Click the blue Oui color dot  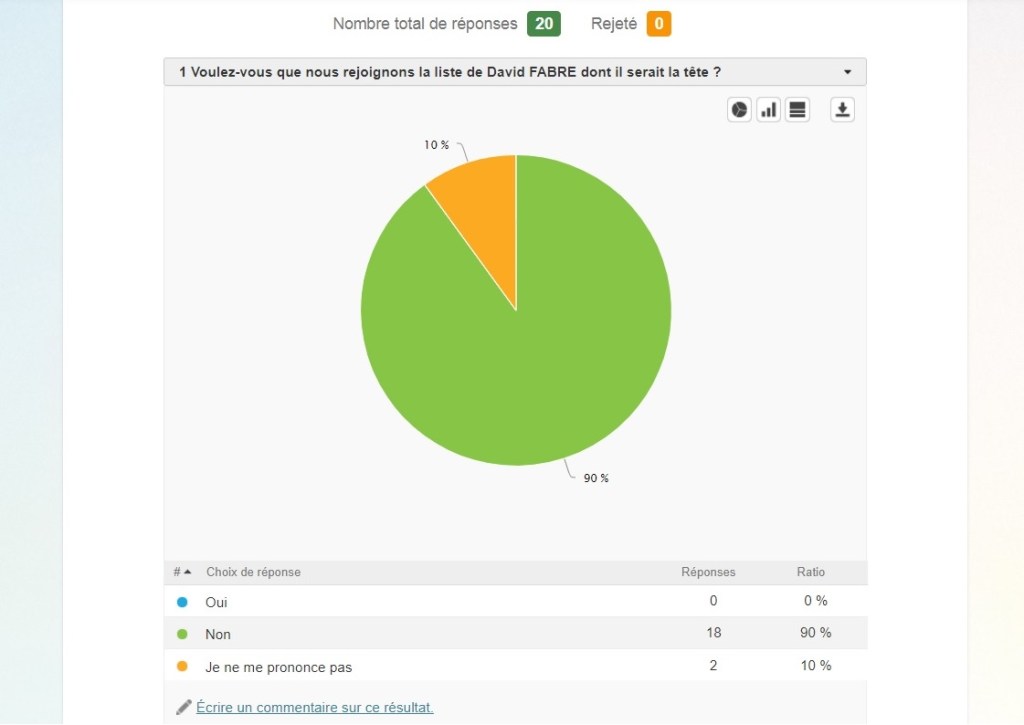click(x=182, y=602)
